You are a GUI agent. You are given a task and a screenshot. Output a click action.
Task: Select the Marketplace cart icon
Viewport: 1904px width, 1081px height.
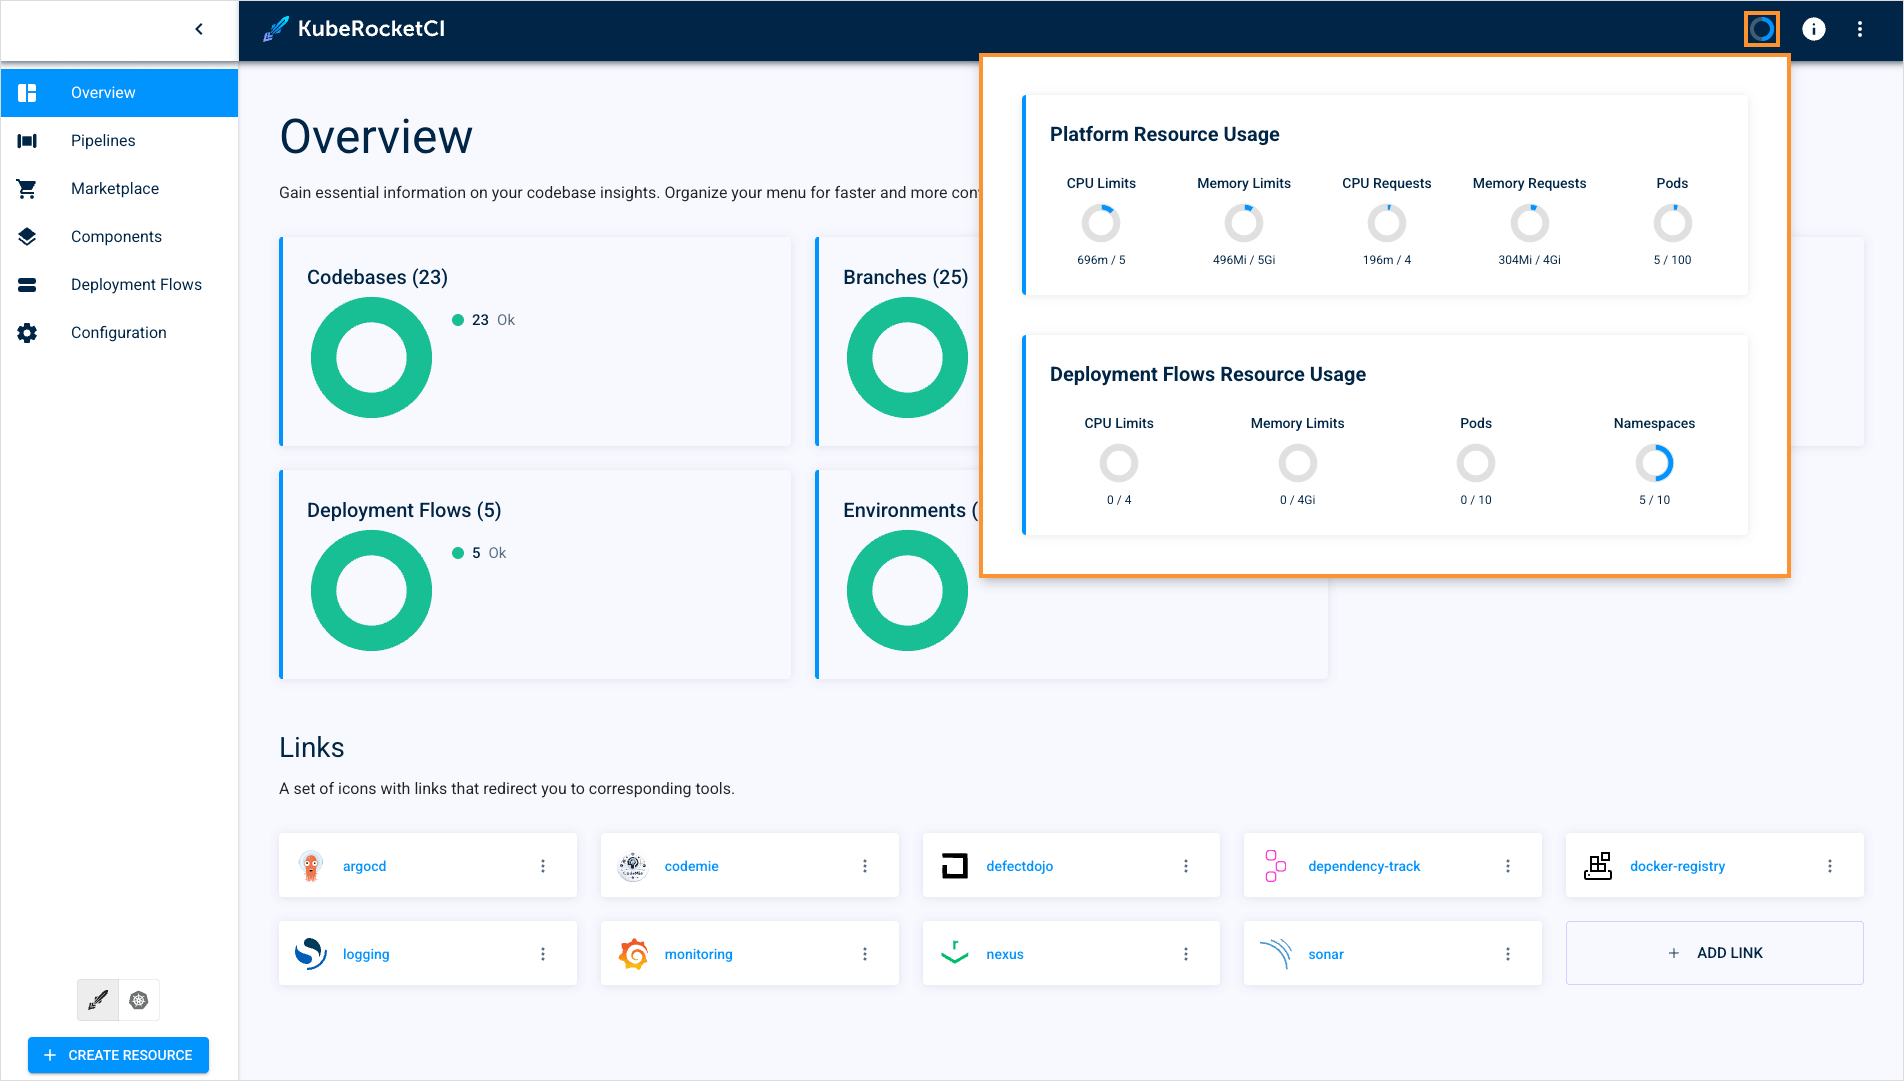click(27, 188)
